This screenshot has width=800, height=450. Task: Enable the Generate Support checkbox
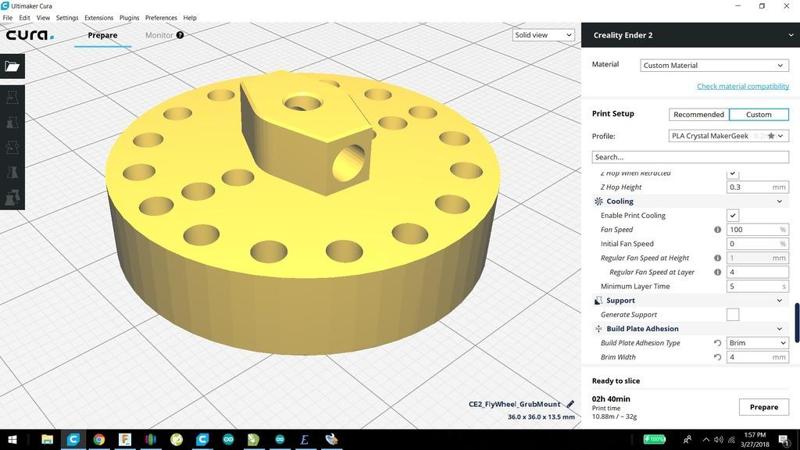tap(733, 315)
